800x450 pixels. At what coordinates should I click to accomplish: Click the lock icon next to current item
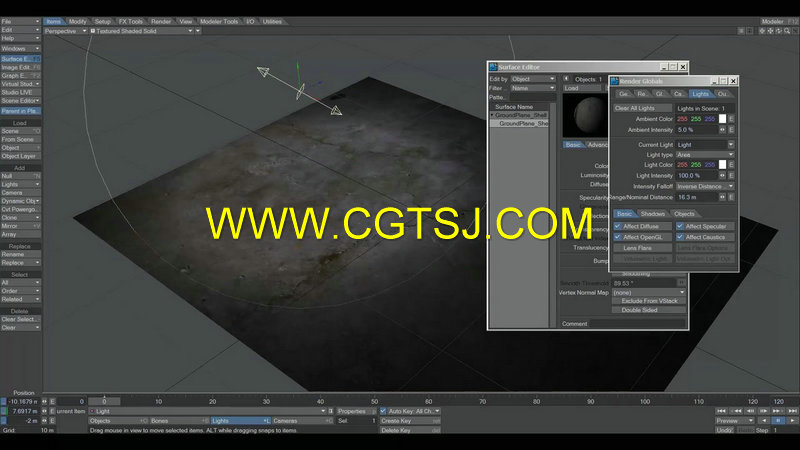click(331, 411)
